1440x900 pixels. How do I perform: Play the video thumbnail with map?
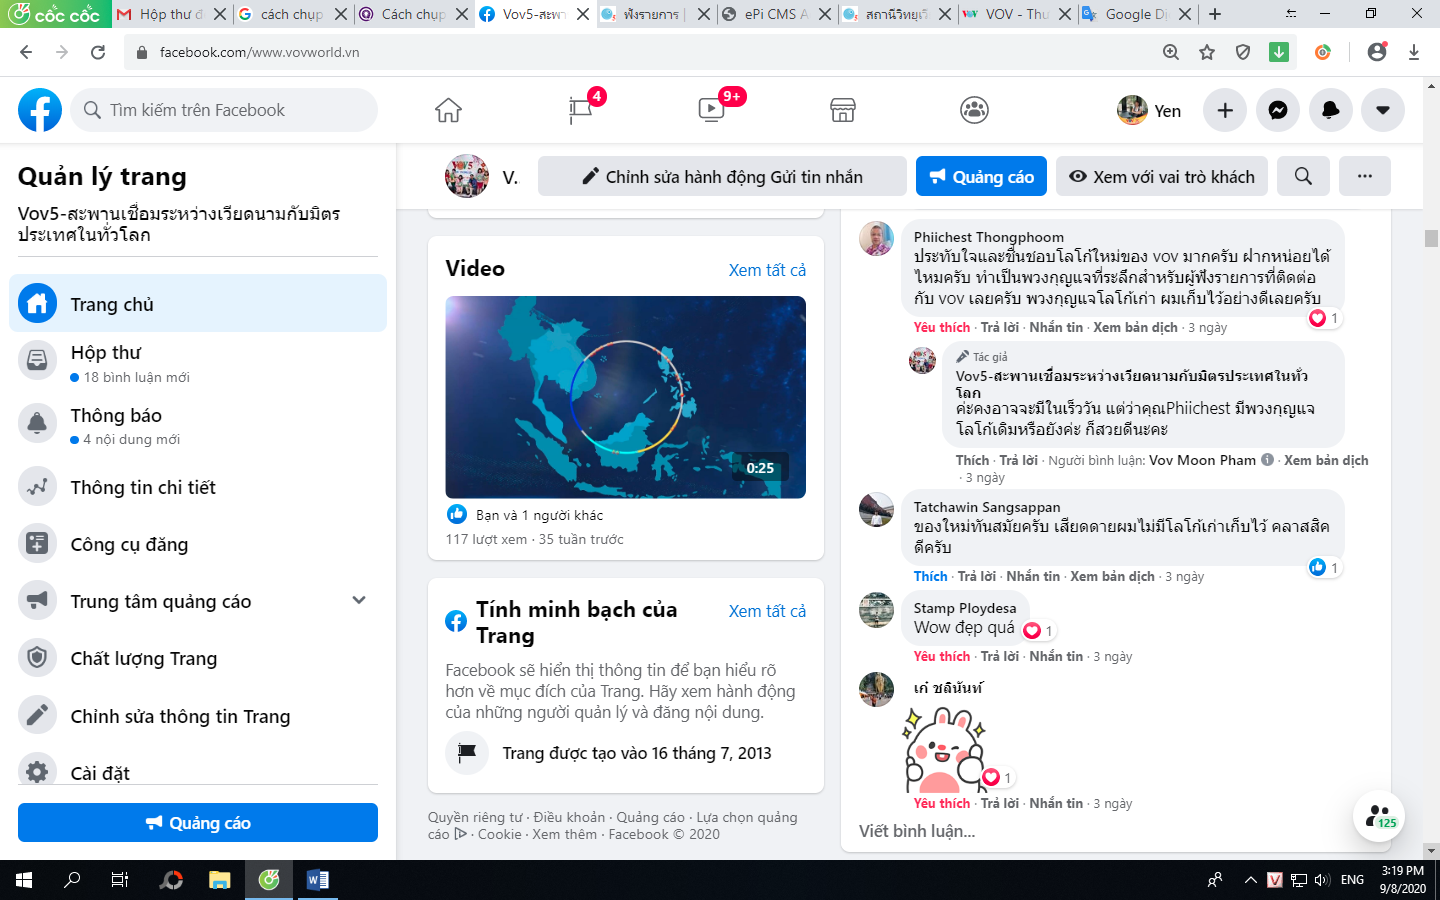[625, 397]
